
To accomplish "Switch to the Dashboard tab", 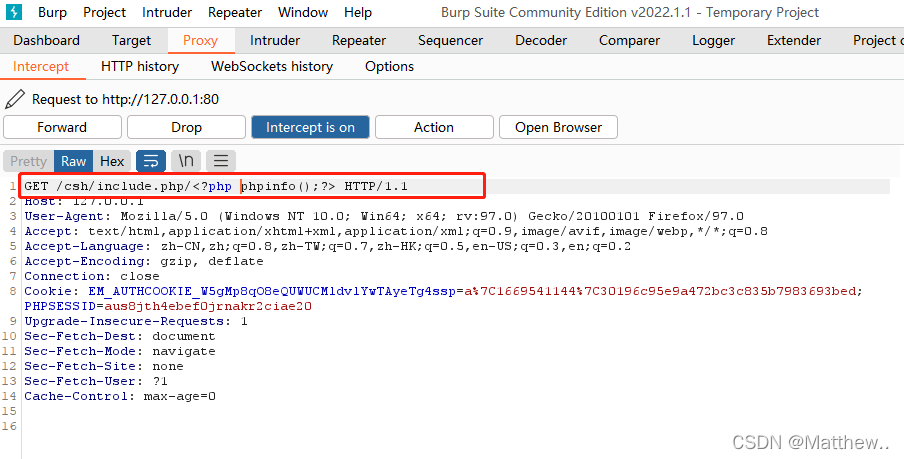I will [46, 40].
